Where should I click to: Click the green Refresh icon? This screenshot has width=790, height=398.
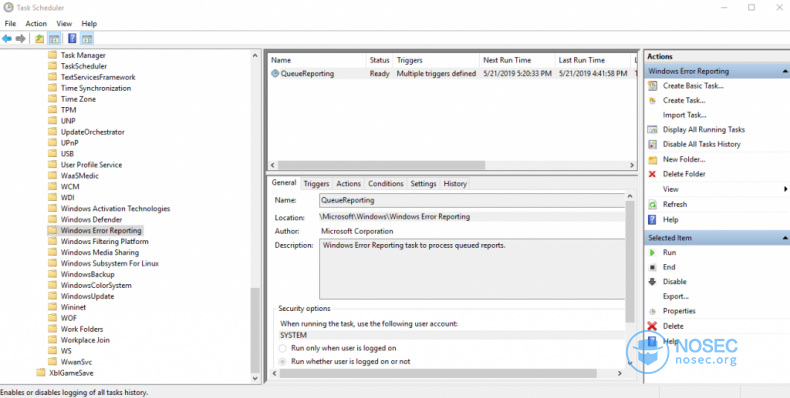pos(652,205)
